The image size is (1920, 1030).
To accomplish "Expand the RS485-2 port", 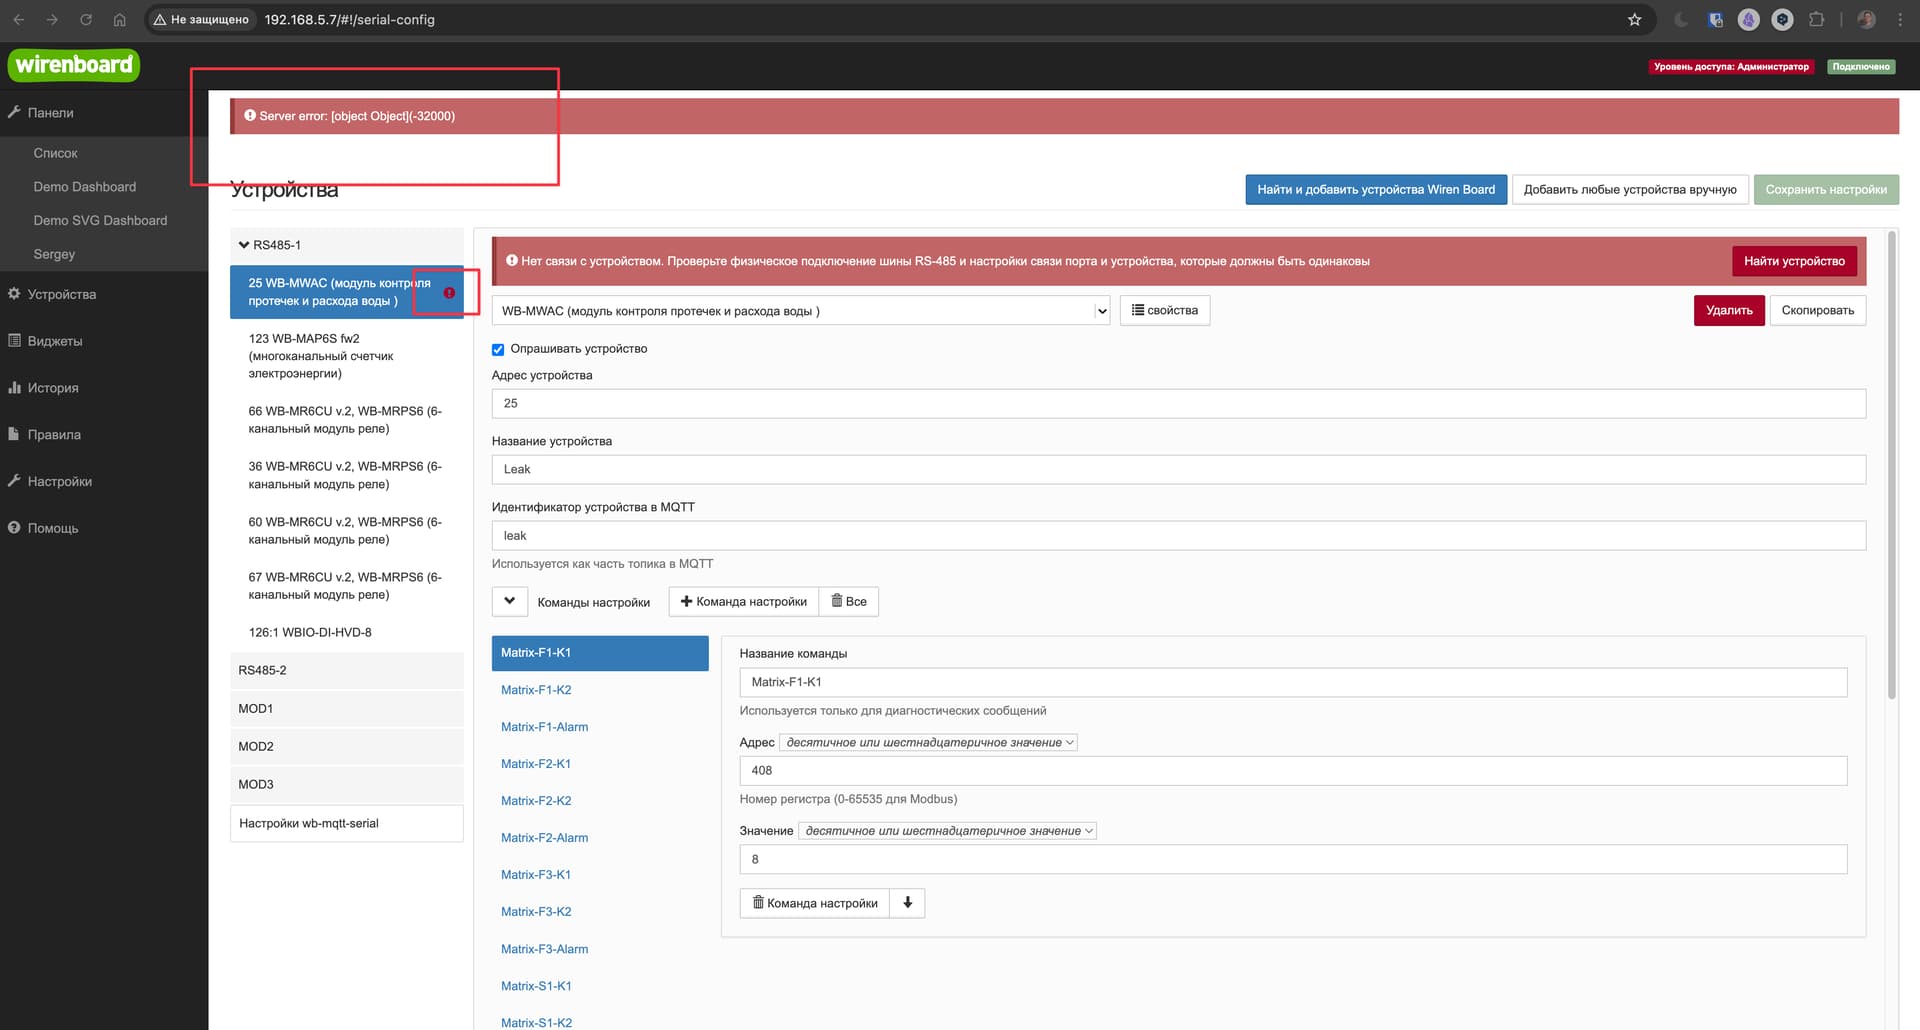I will point(346,670).
